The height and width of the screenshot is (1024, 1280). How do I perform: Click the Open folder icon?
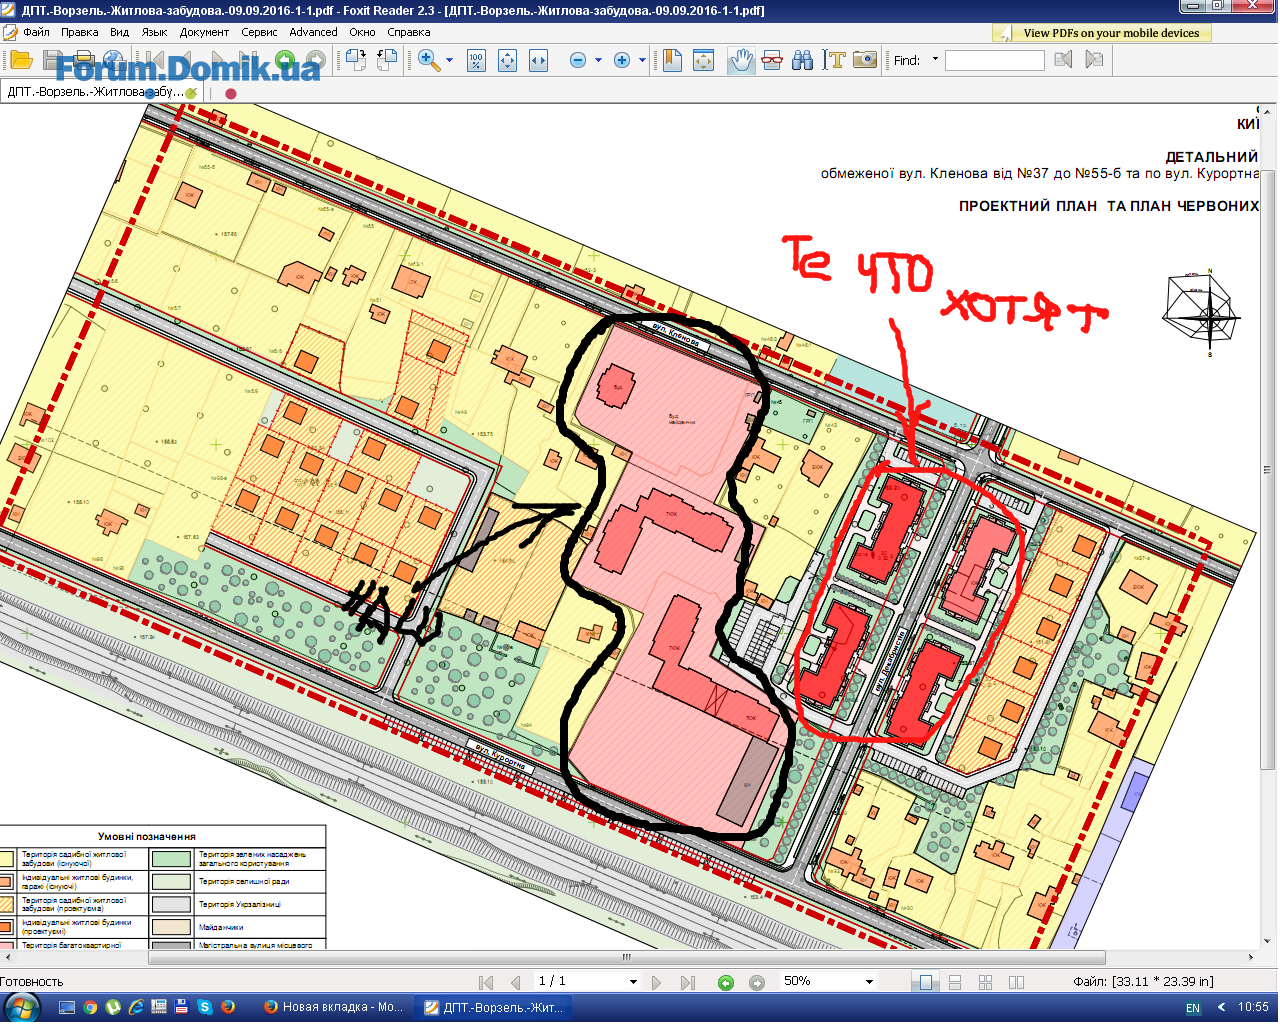tap(21, 60)
